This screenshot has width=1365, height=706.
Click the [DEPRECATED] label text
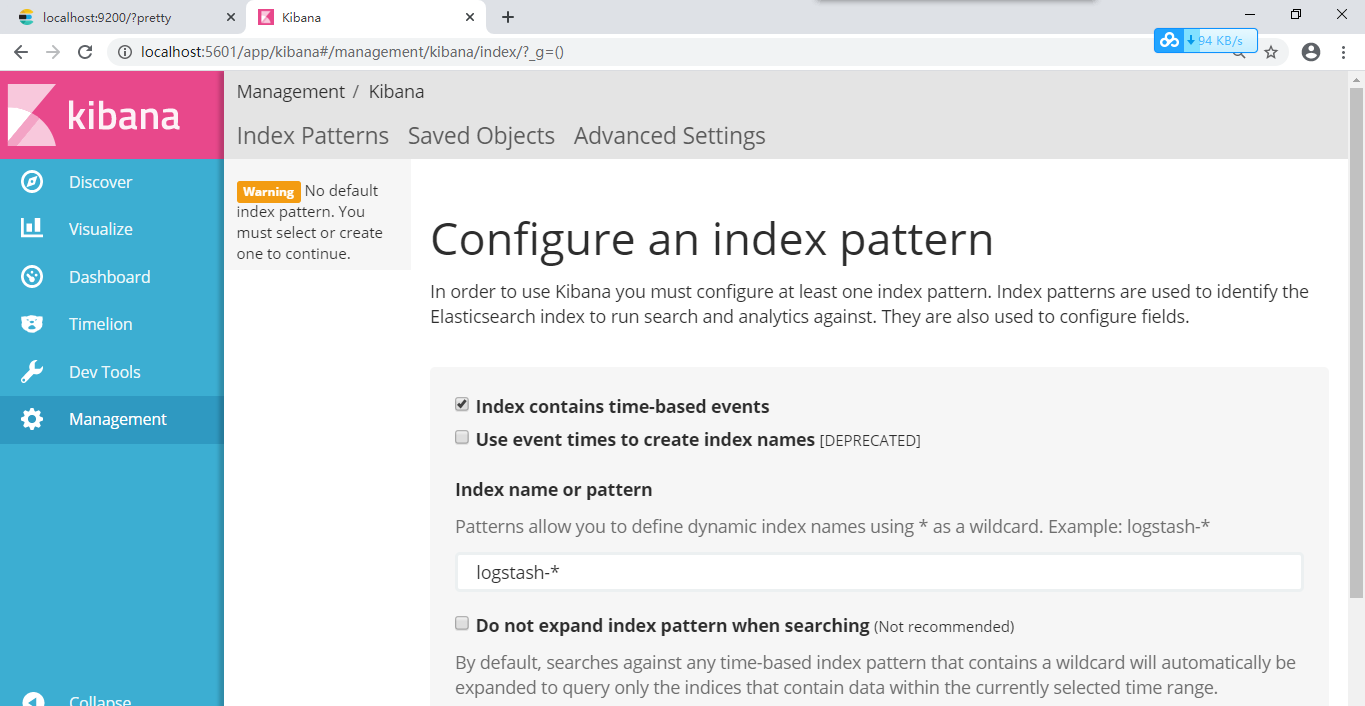coord(870,440)
